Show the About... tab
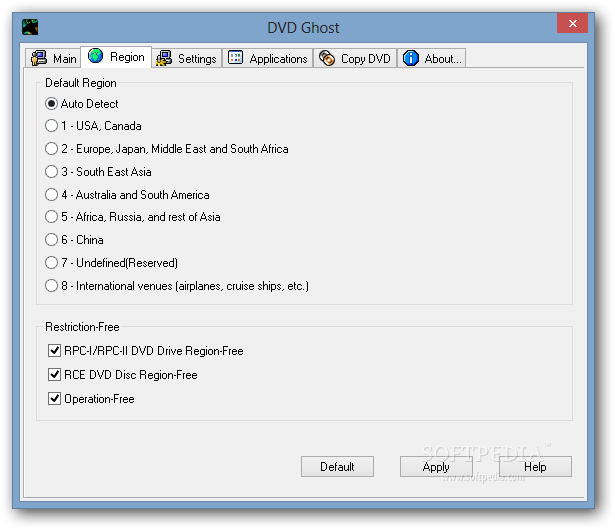The image size is (615, 529). pos(431,58)
